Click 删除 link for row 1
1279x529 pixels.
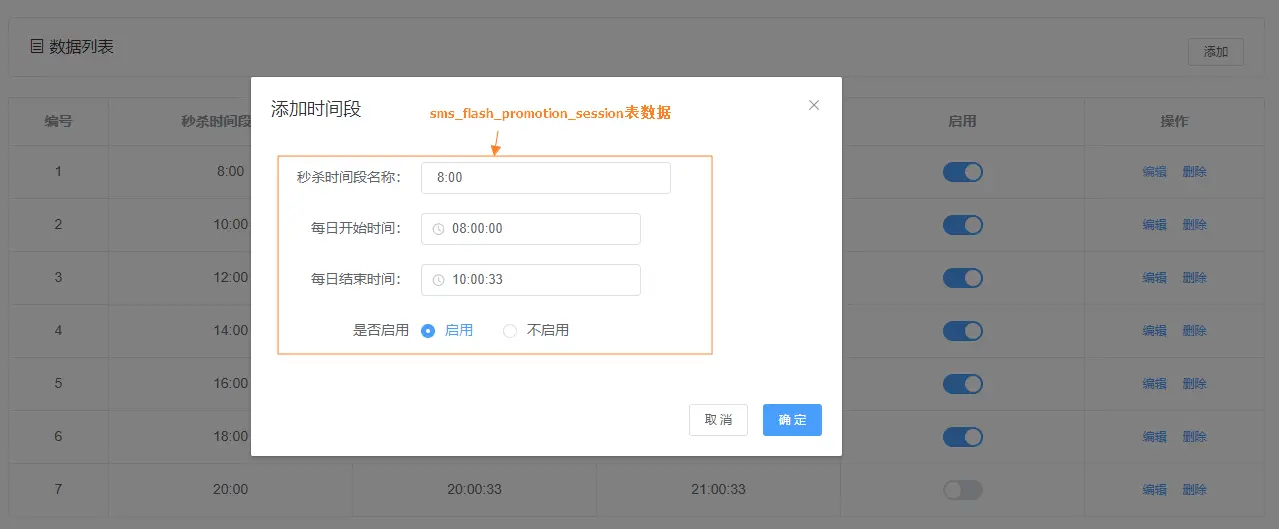point(1195,172)
